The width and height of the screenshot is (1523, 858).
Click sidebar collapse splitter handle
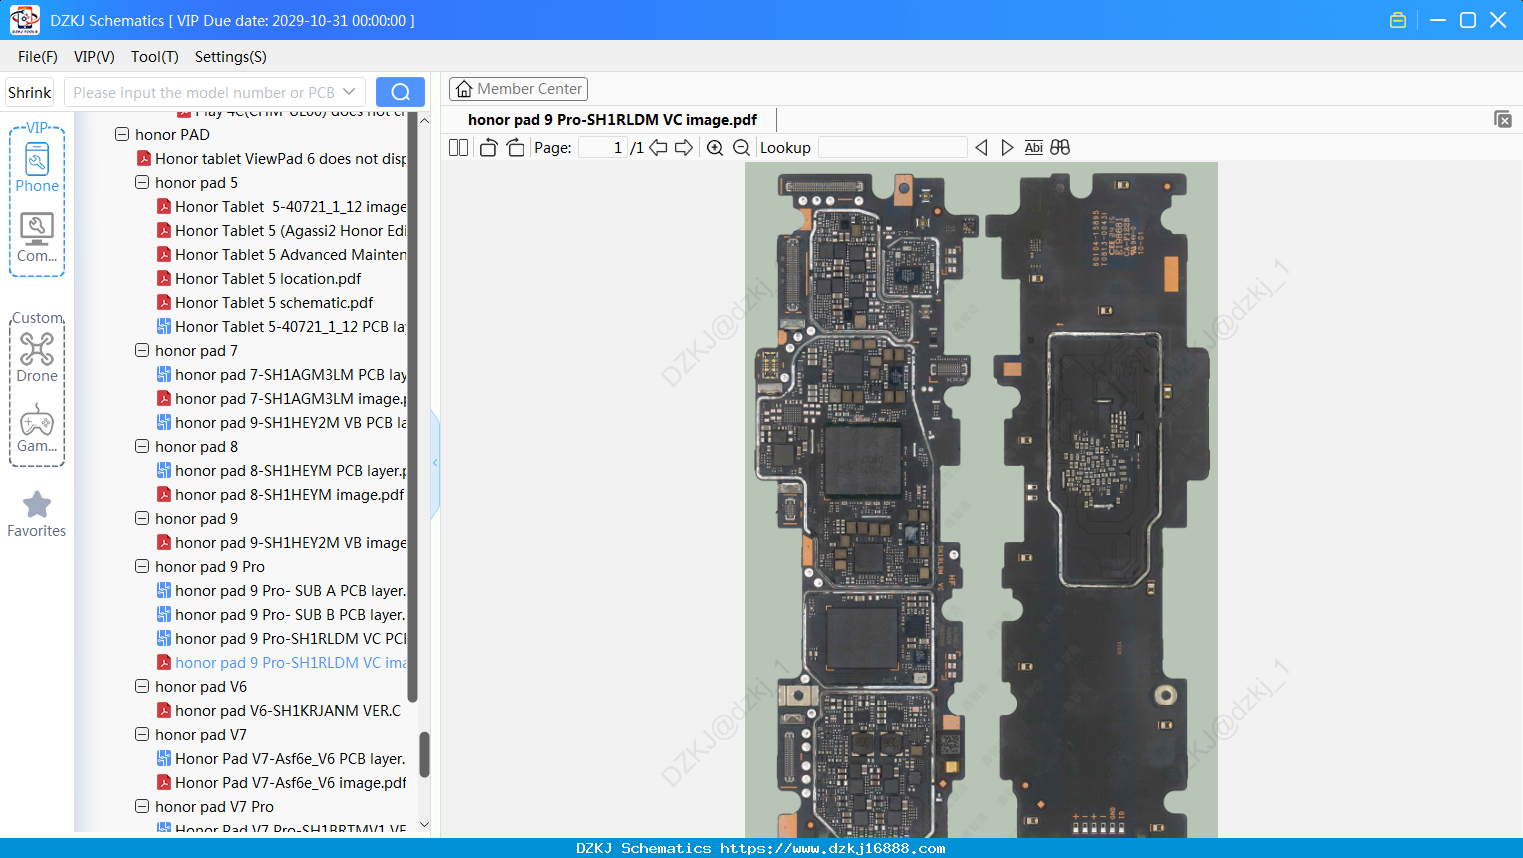tap(435, 463)
